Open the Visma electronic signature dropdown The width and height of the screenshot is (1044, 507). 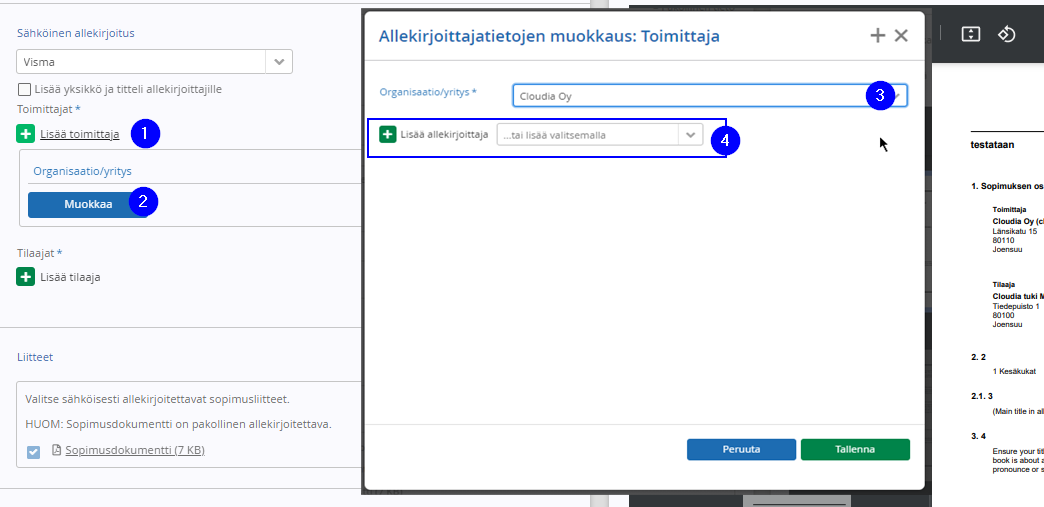coord(279,62)
